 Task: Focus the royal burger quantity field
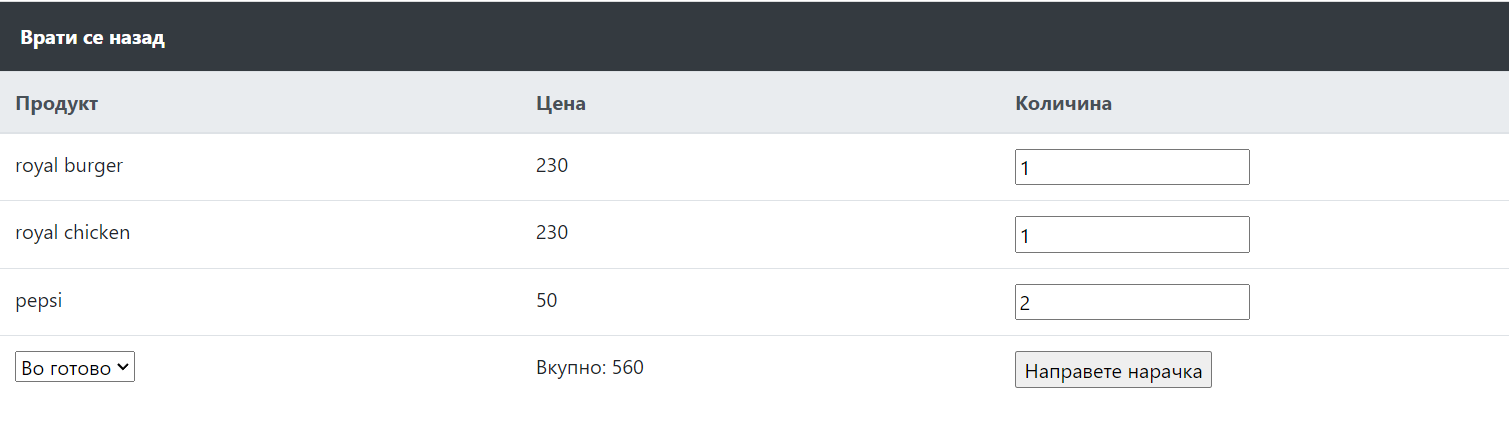(1131, 167)
